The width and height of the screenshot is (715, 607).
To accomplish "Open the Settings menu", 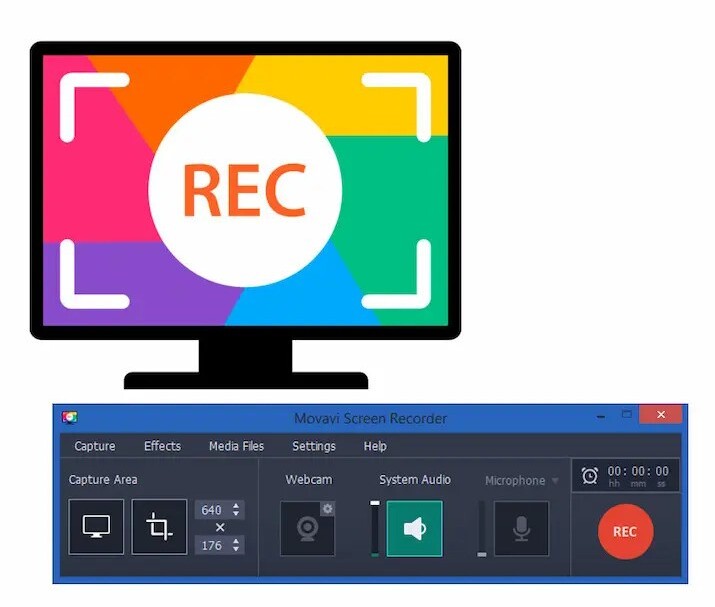I will 314,446.
